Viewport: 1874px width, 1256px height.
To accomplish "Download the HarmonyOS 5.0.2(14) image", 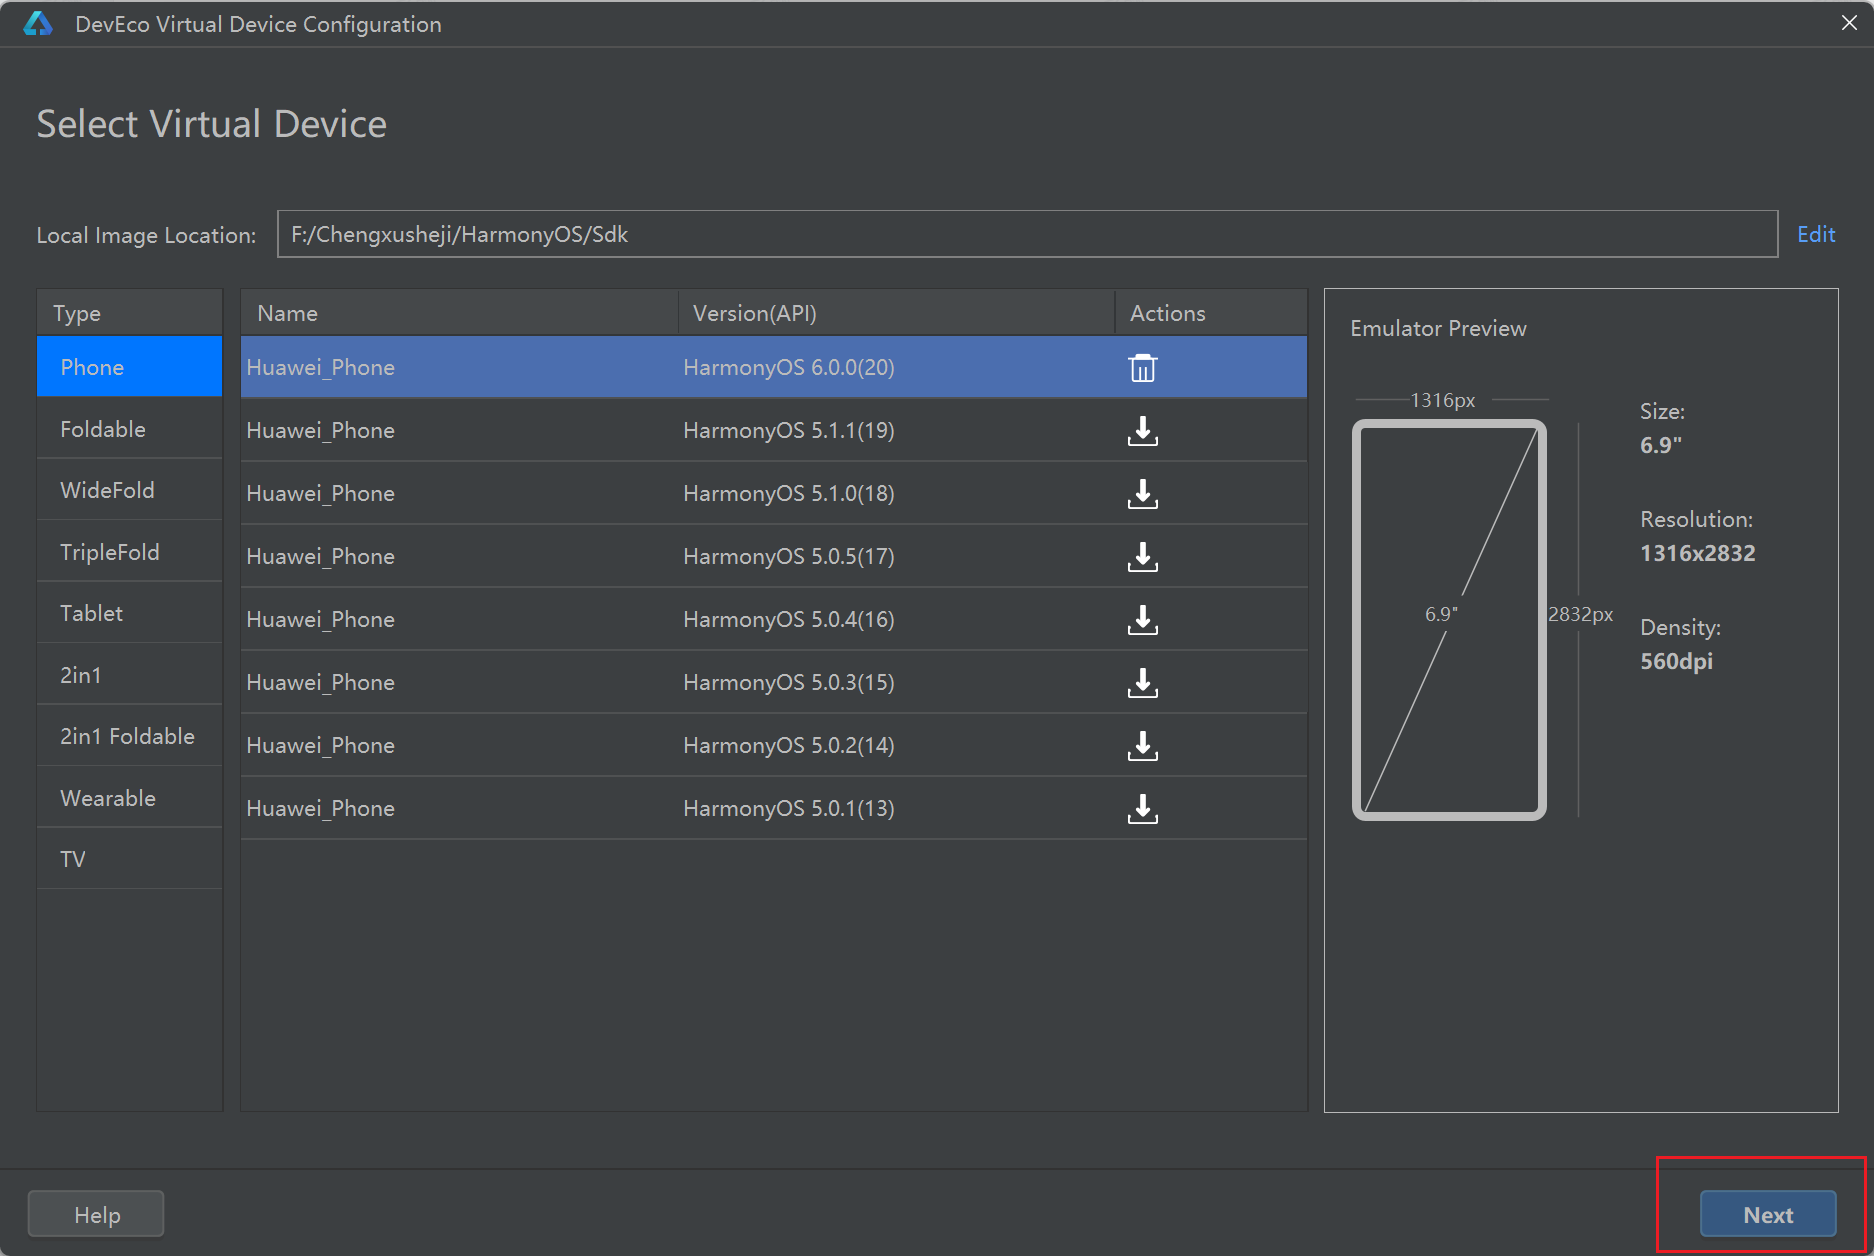I will point(1142,746).
